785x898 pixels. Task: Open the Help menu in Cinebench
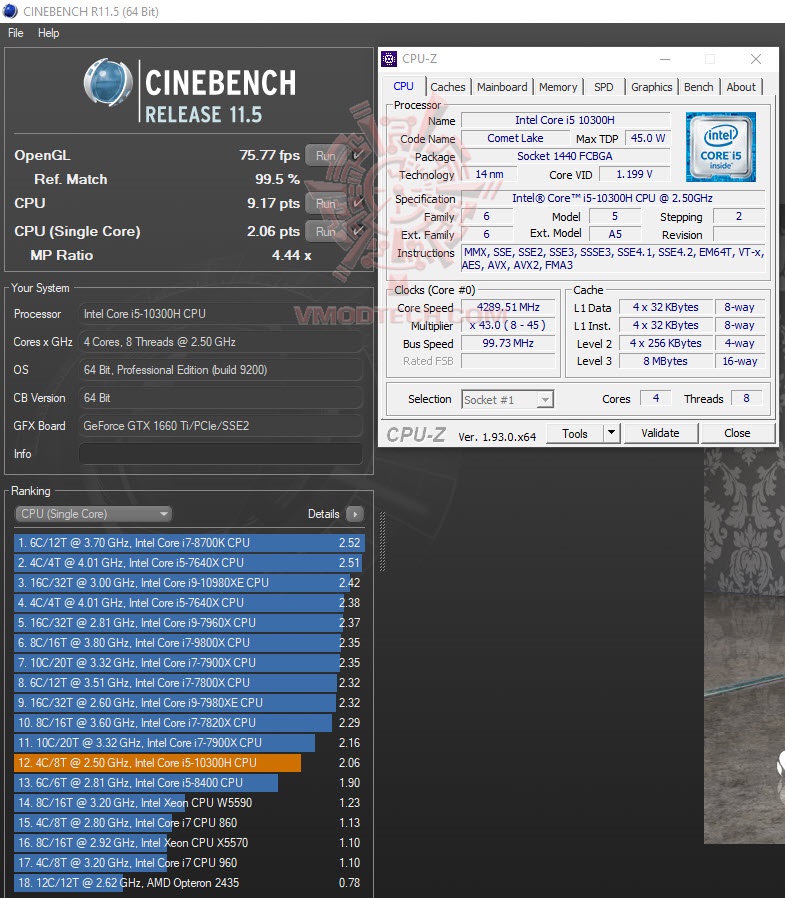point(48,33)
